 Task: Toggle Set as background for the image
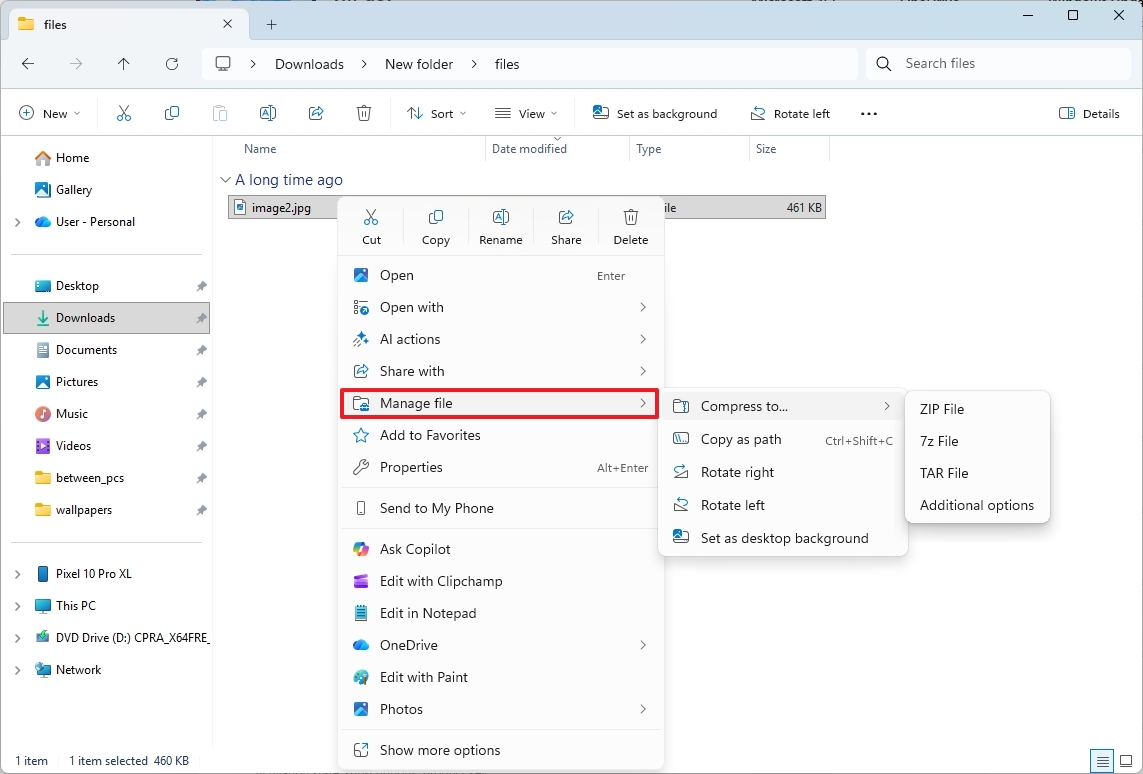pyautogui.click(x=655, y=113)
